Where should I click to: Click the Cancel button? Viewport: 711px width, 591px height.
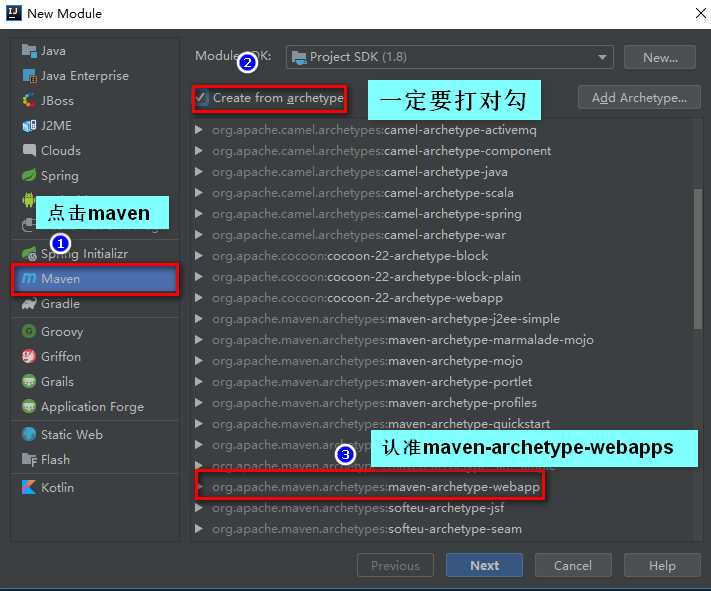(x=573, y=566)
